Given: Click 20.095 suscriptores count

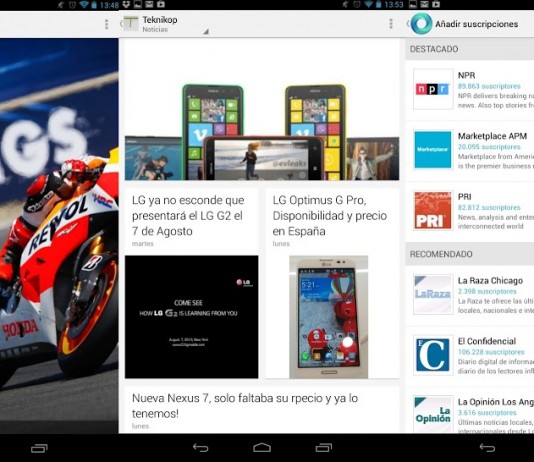Looking at the screenshot, I should click(x=489, y=147).
